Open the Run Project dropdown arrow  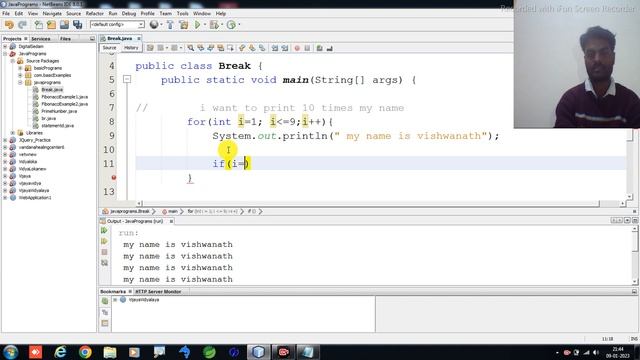click(x=204, y=24)
